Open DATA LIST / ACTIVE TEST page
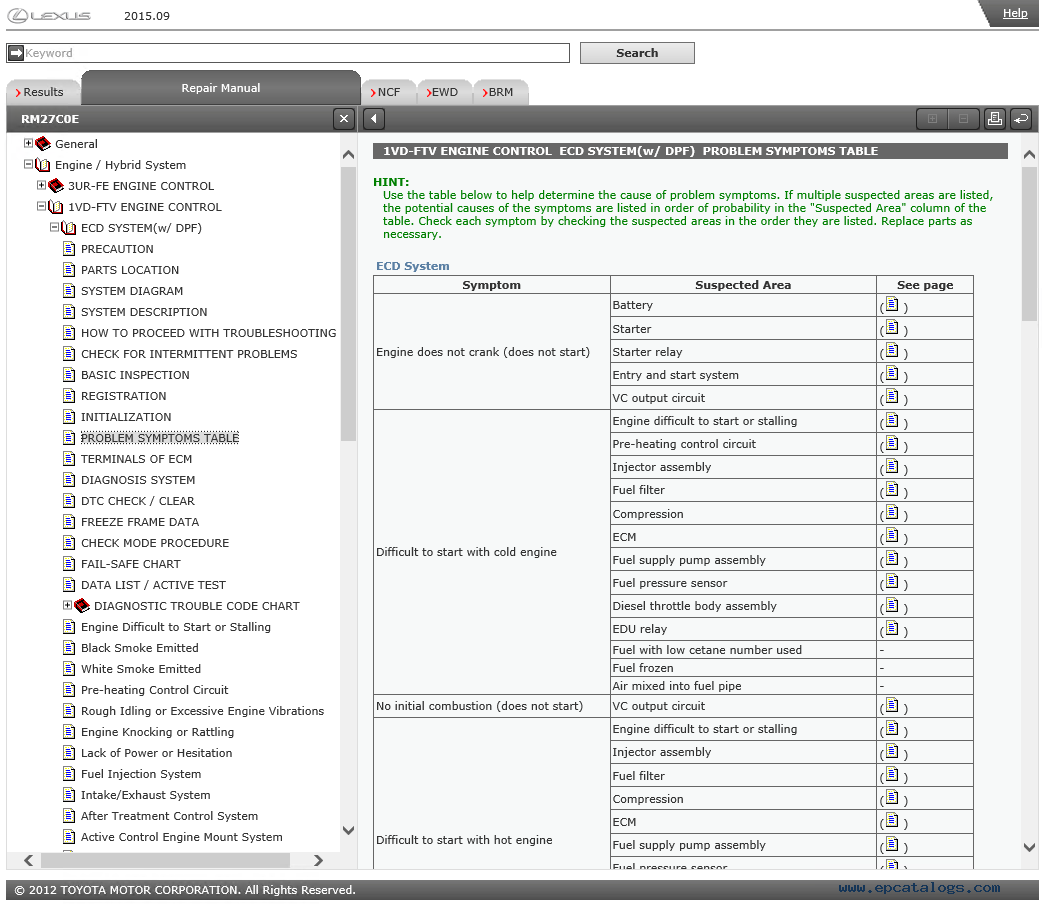1051x904 pixels. click(x=153, y=585)
